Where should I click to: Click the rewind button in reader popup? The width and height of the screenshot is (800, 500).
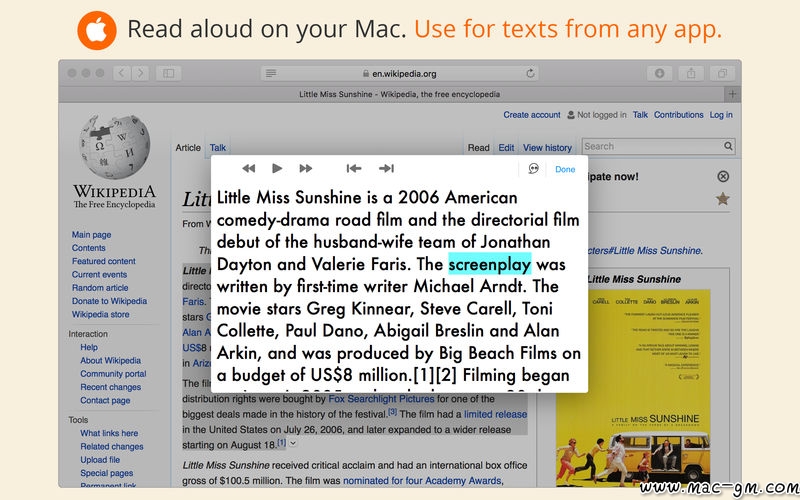(248, 168)
